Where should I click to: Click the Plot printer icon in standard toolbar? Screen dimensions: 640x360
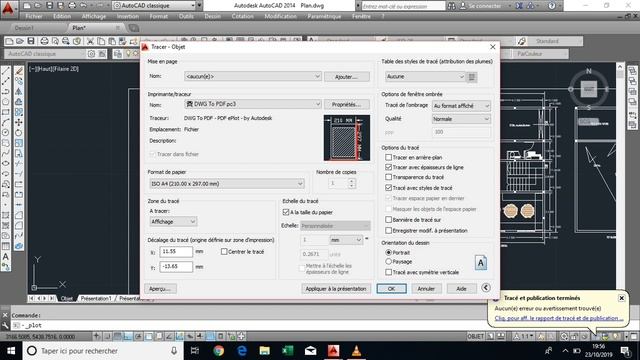point(44,41)
